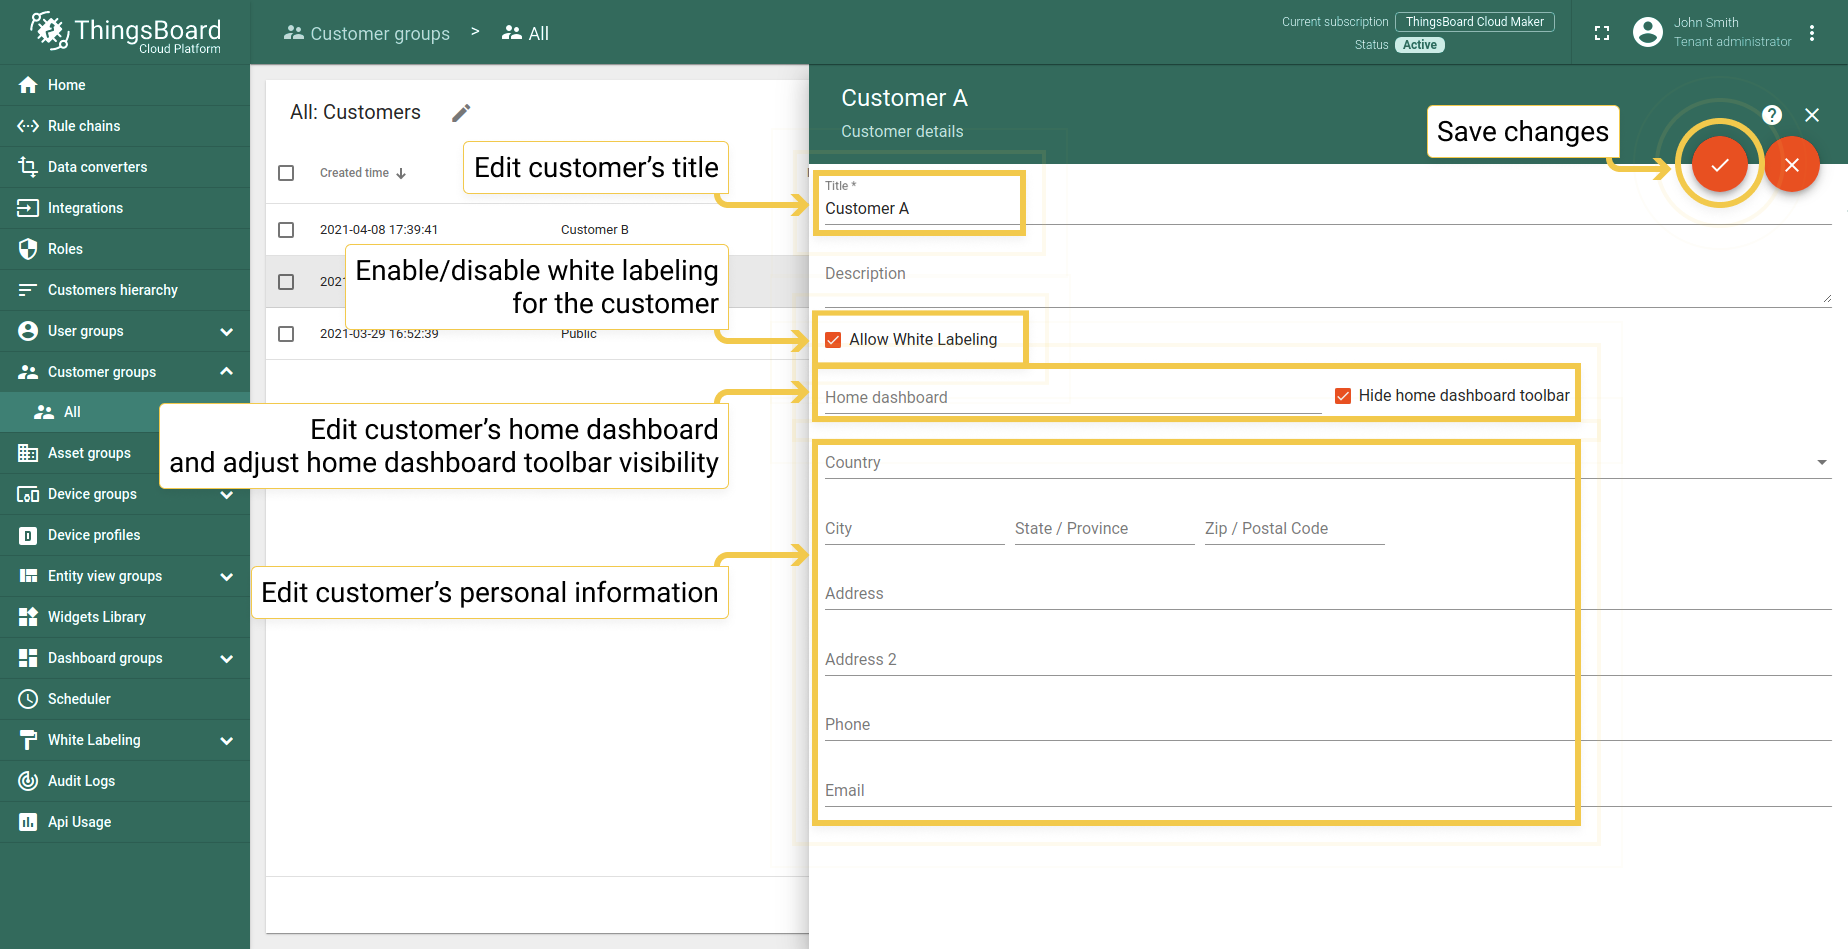Open the help question mark icon
This screenshot has height=949, width=1848.
1771,115
